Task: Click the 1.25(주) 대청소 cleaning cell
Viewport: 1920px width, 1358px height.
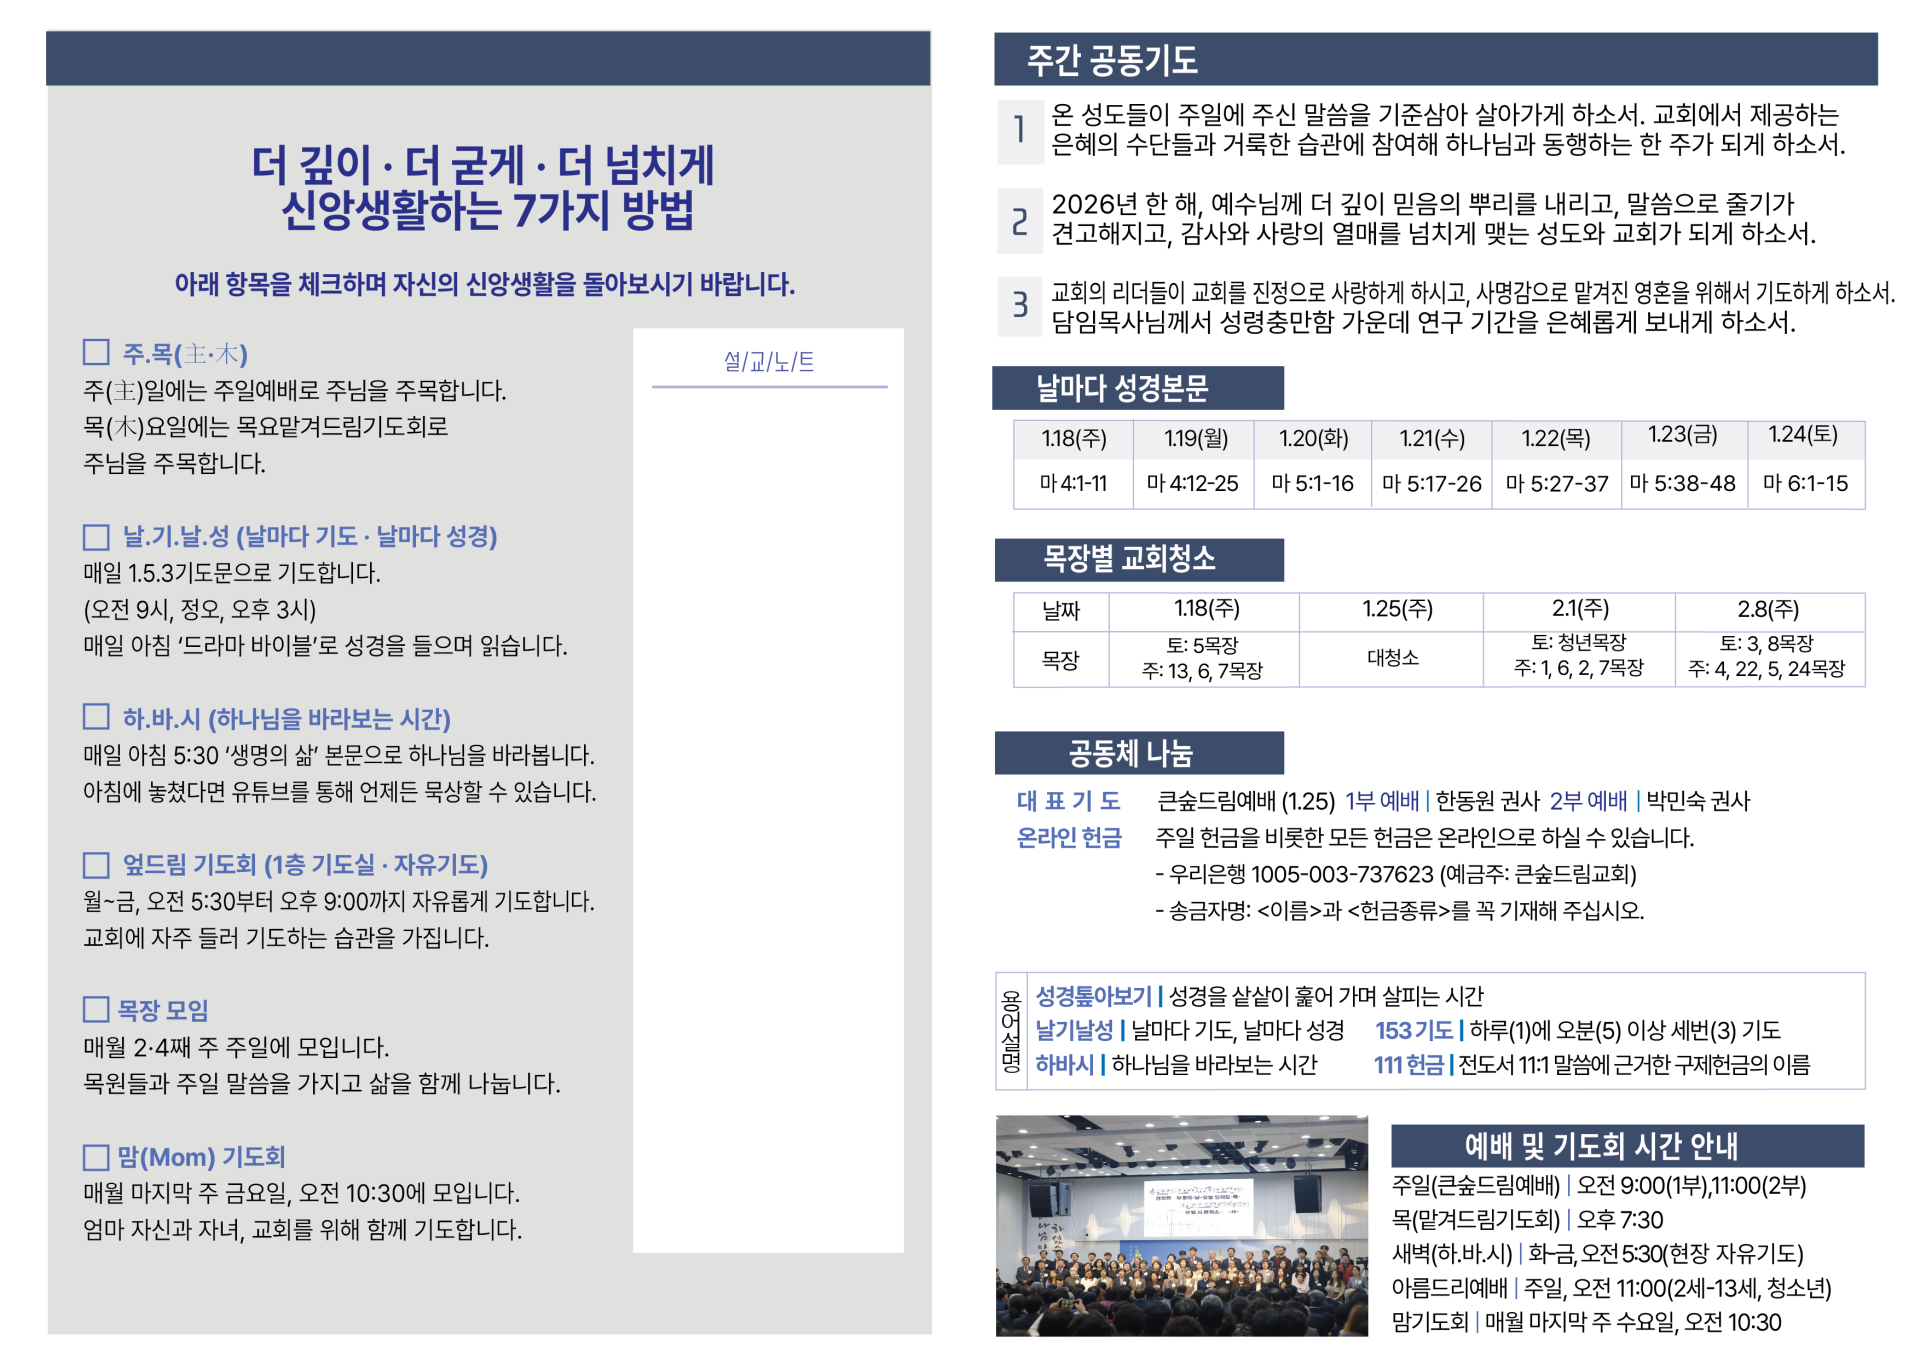Action: tap(1392, 658)
